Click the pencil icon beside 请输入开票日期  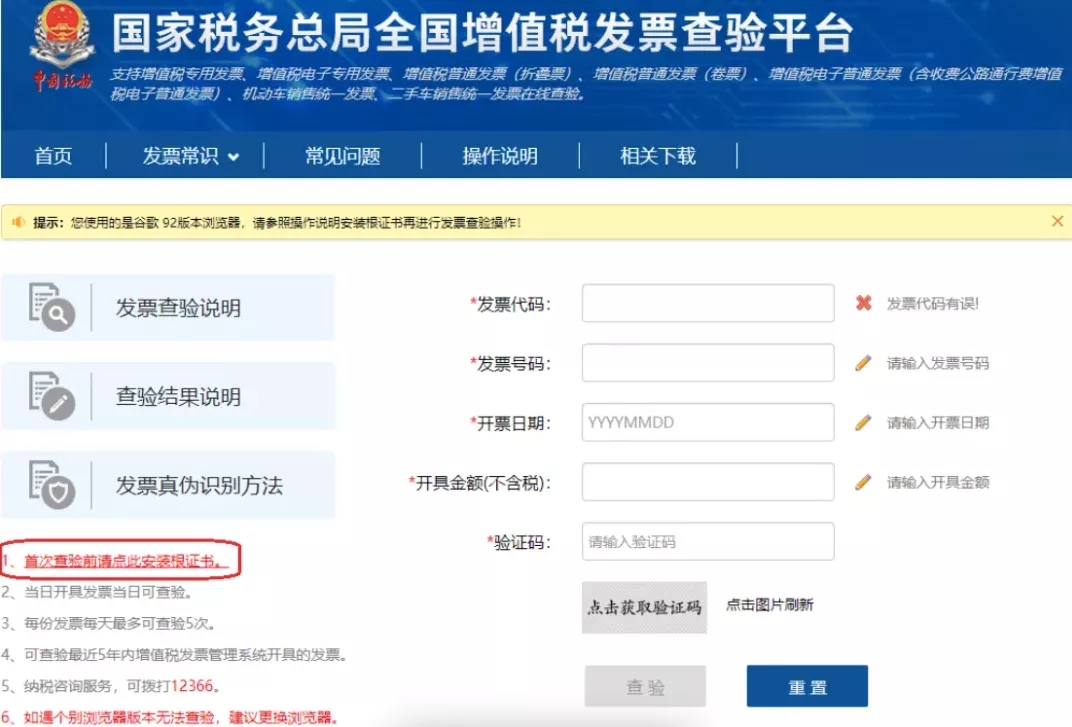863,422
